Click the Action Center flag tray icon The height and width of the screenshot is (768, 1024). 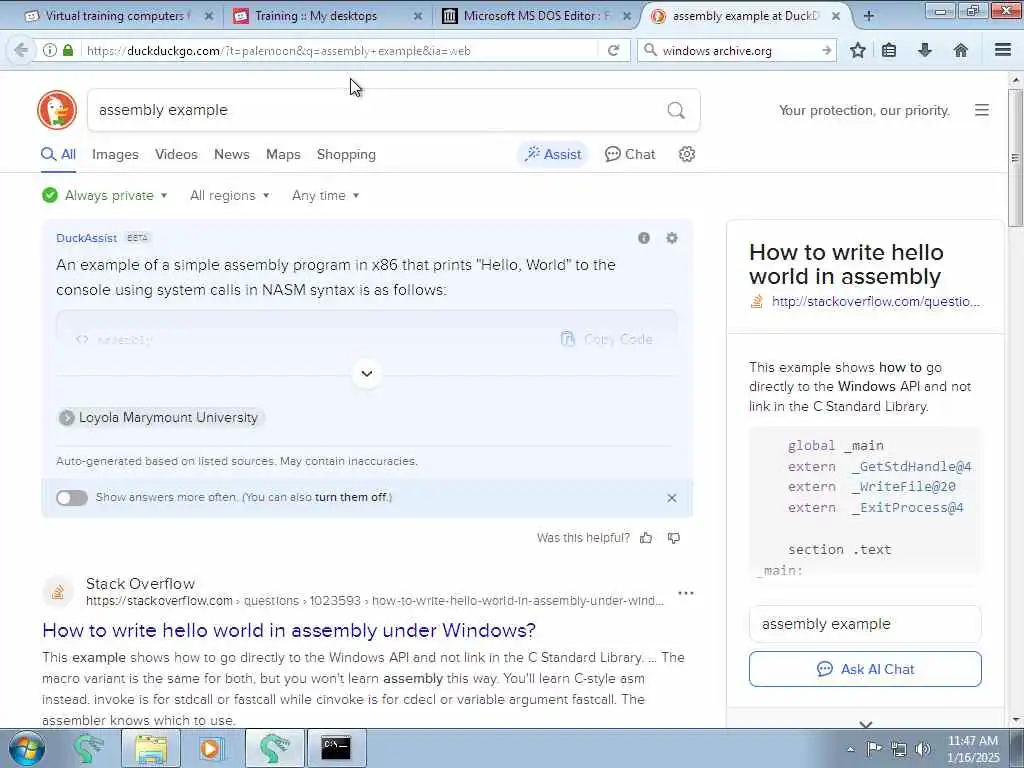click(874, 749)
